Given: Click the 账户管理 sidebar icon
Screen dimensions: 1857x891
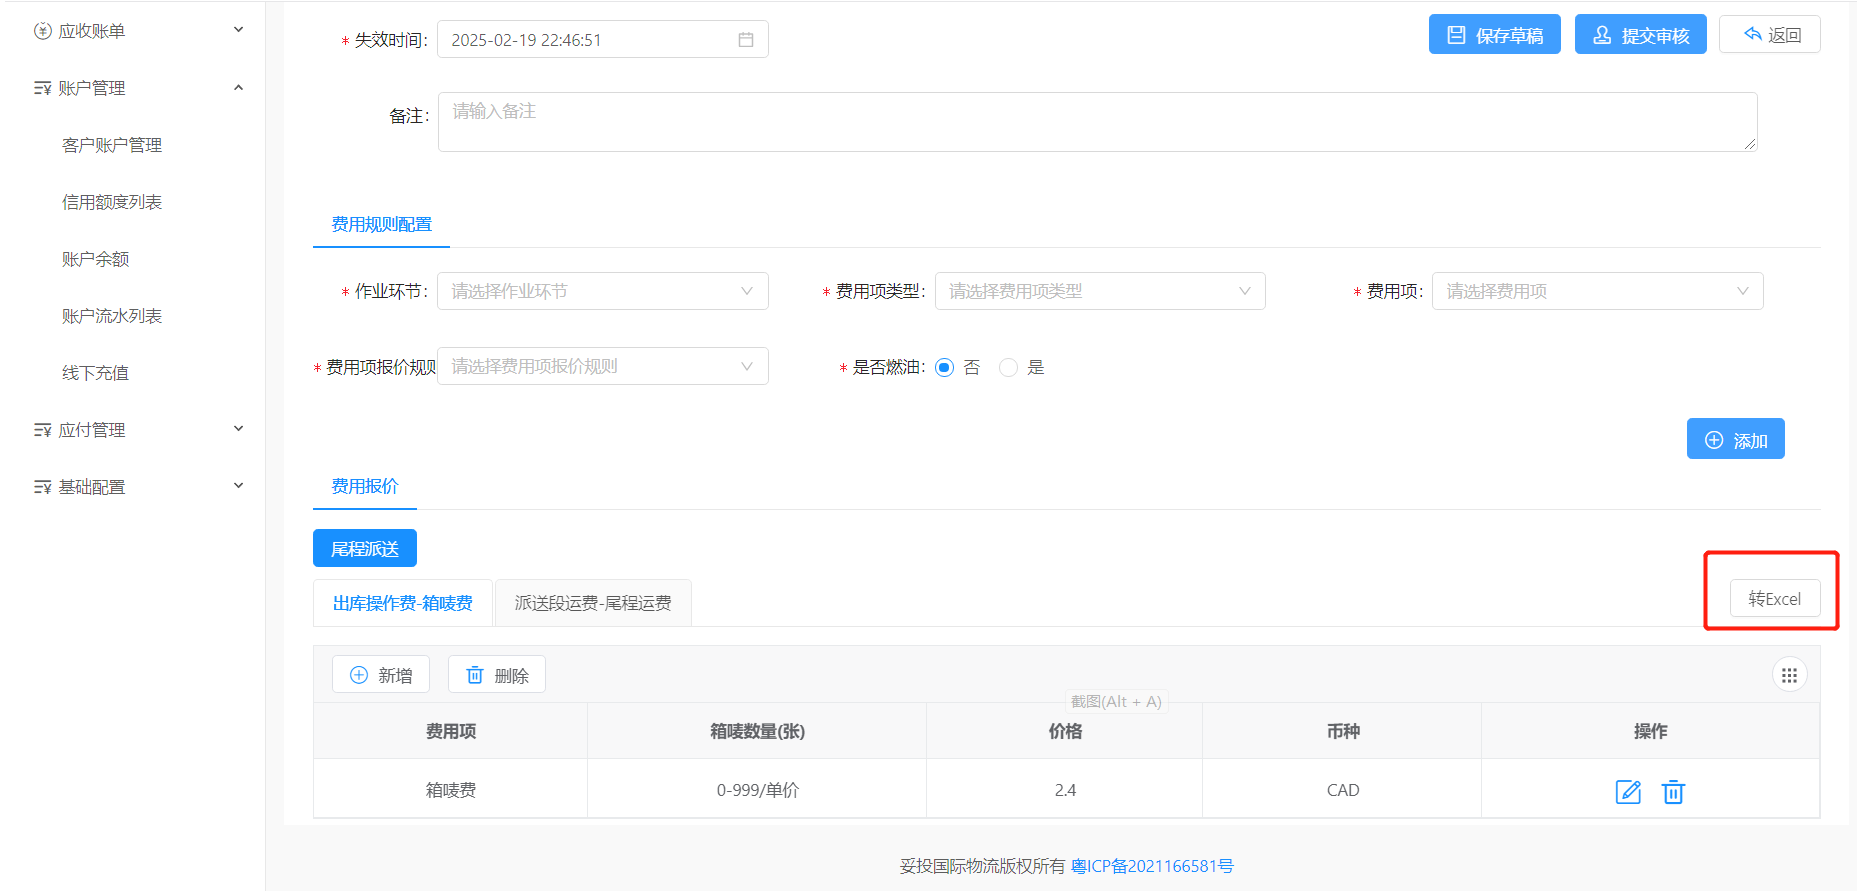Looking at the screenshot, I should (x=42, y=88).
